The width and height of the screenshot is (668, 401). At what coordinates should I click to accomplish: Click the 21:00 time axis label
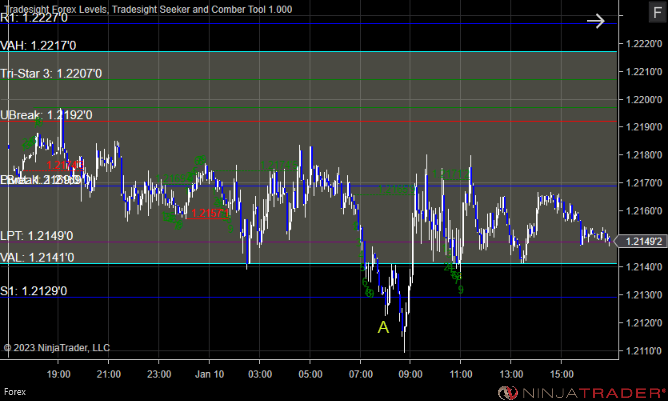pyautogui.click(x=109, y=374)
